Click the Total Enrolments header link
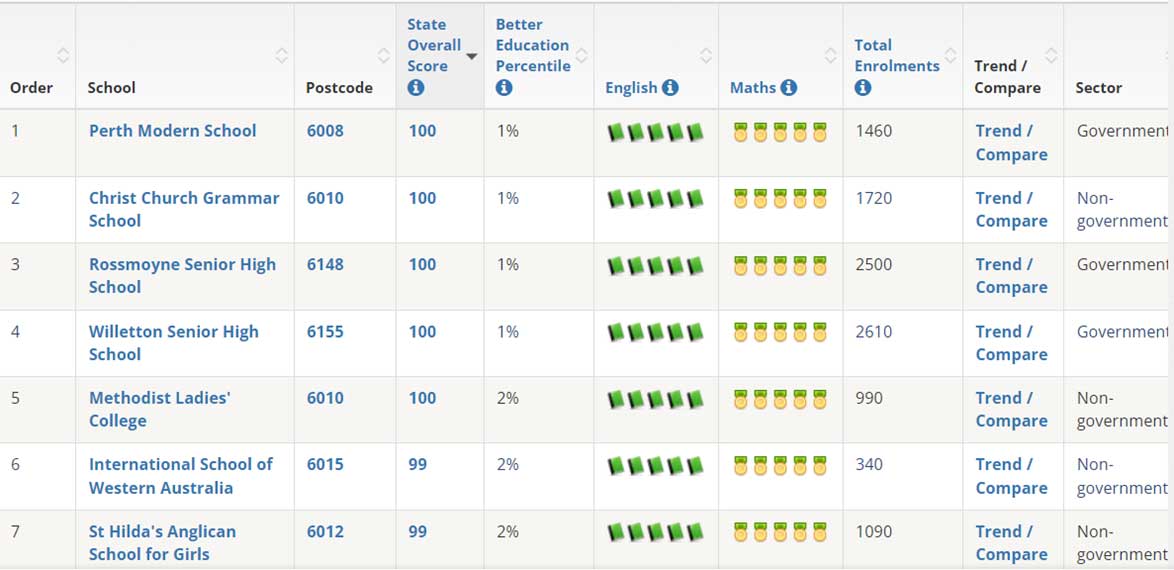1174x570 pixels. pos(896,55)
